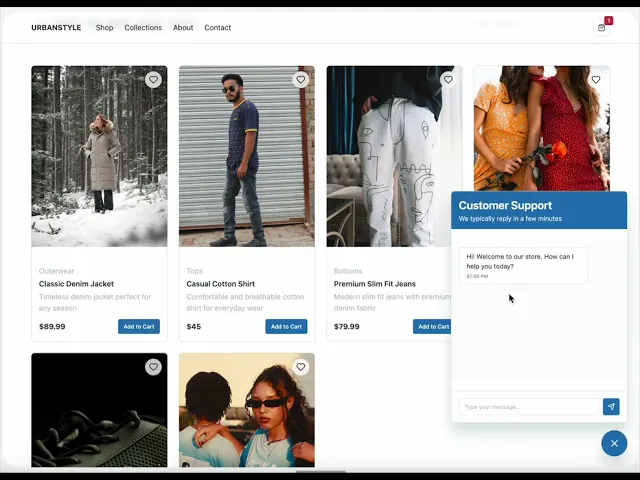This screenshot has height=480, width=640.
Task: Click the Tops category label
Action: pyautogui.click(x=194, y=271)
